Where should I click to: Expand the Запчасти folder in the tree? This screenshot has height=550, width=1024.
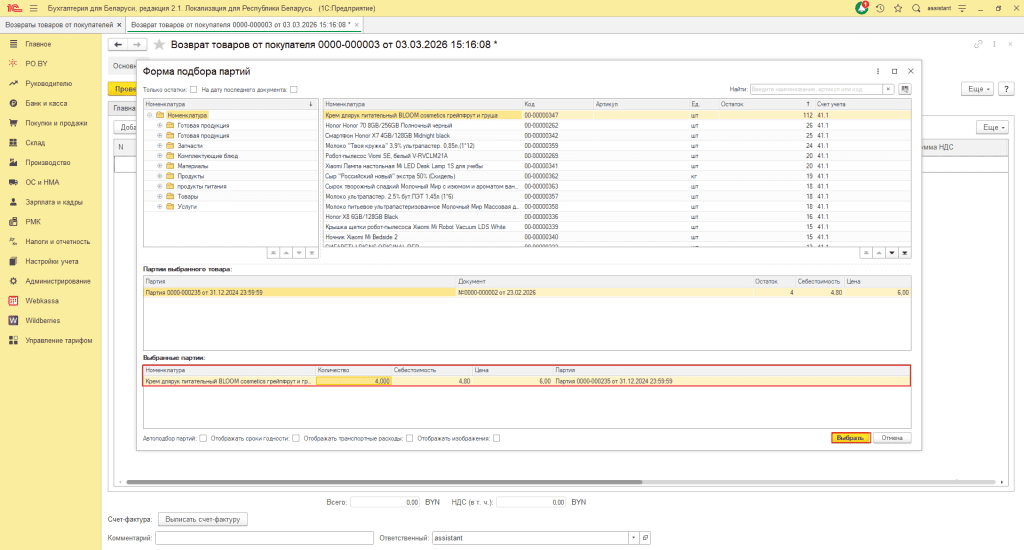point(159,146)
